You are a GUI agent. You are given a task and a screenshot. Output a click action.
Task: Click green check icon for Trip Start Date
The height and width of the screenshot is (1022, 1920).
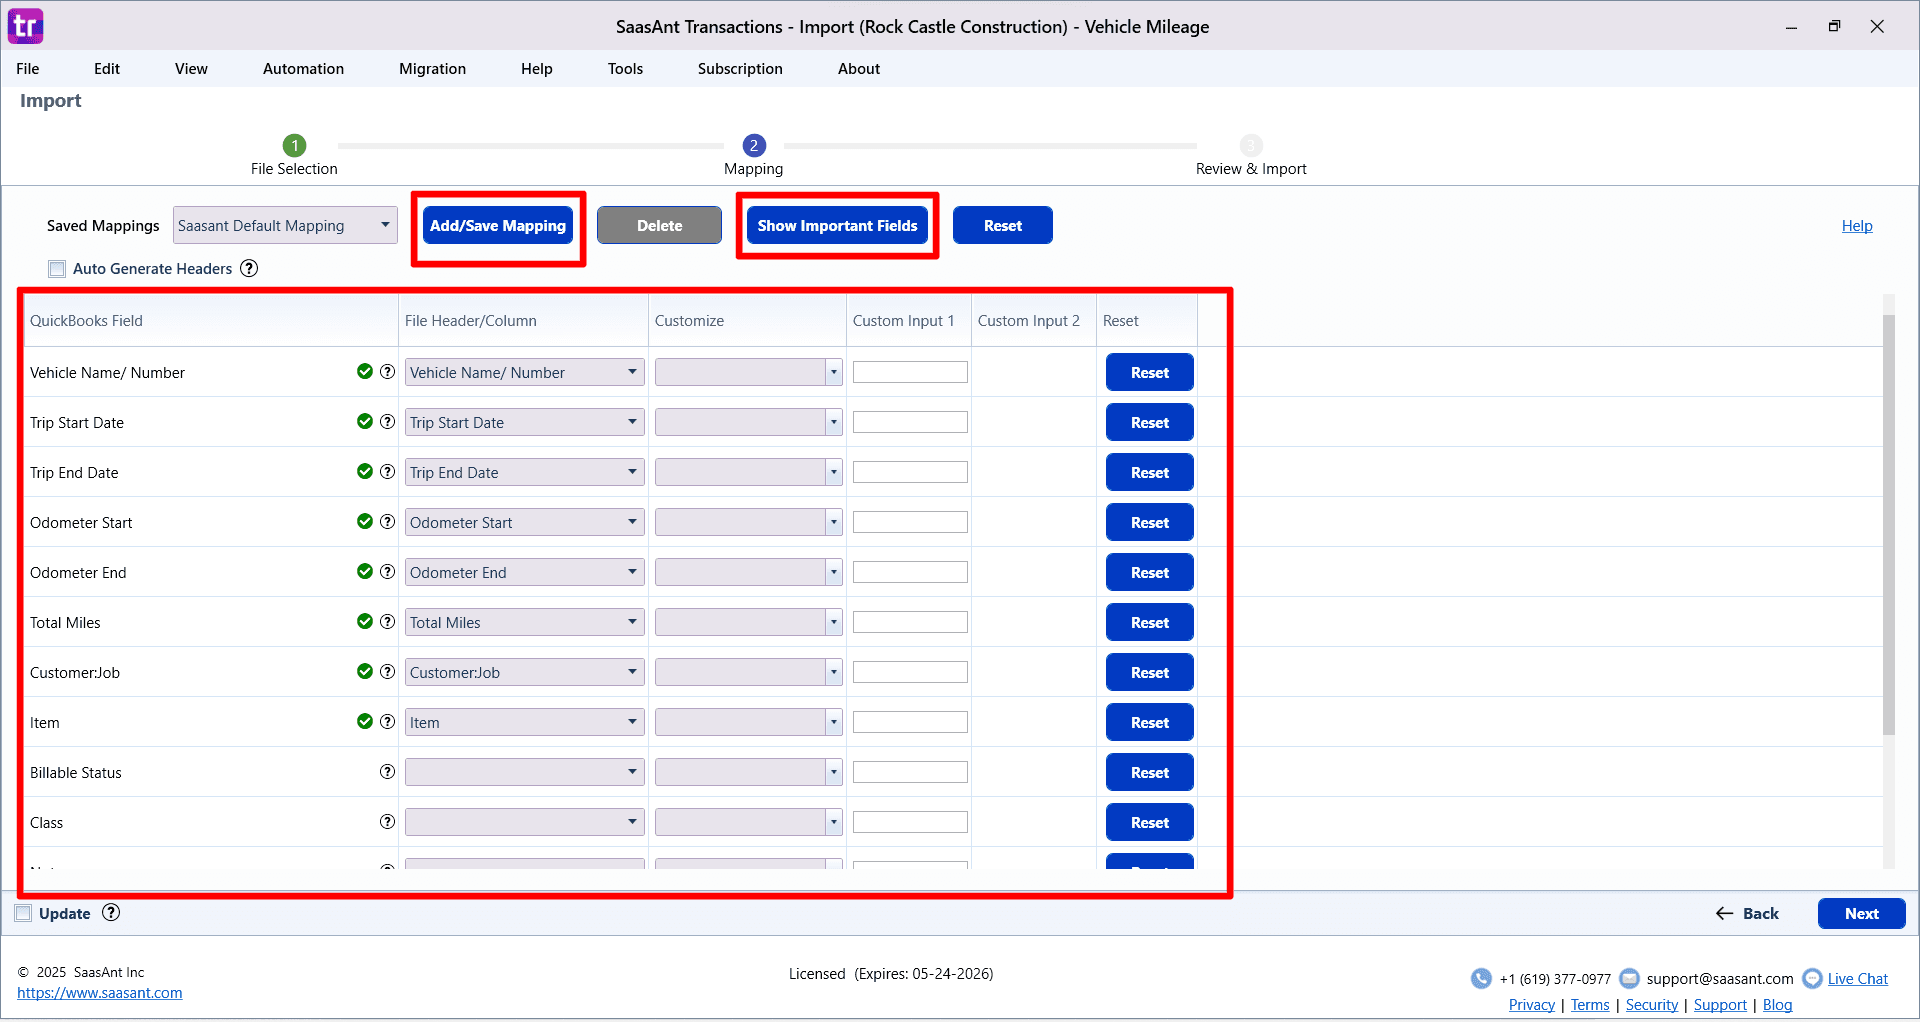[365, 422]
